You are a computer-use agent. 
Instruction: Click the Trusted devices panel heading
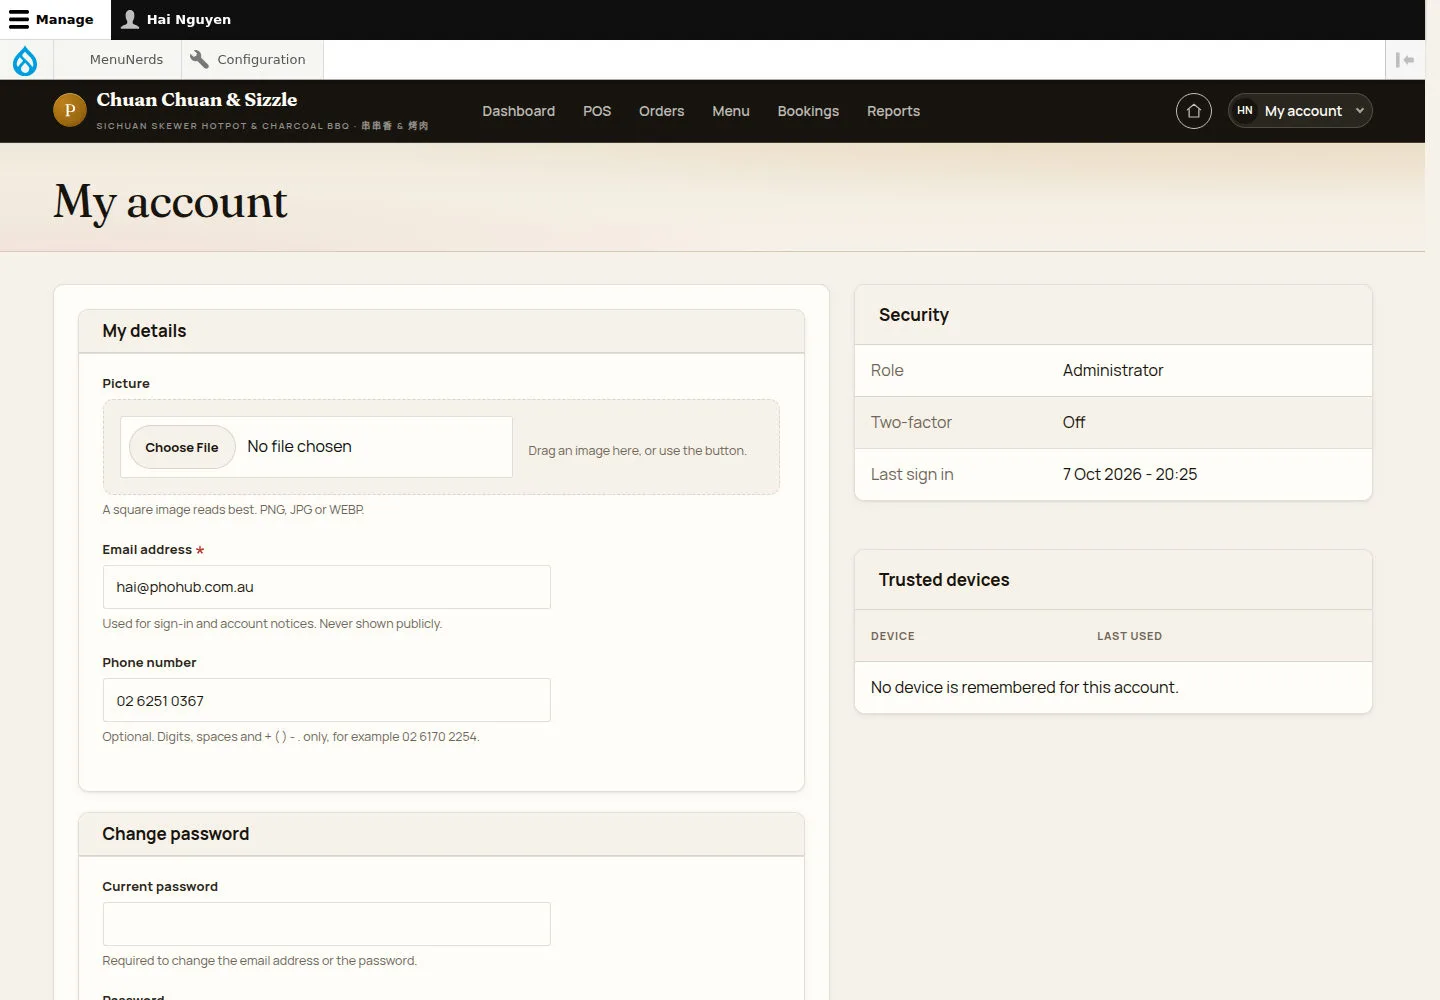tap(944, 580)
